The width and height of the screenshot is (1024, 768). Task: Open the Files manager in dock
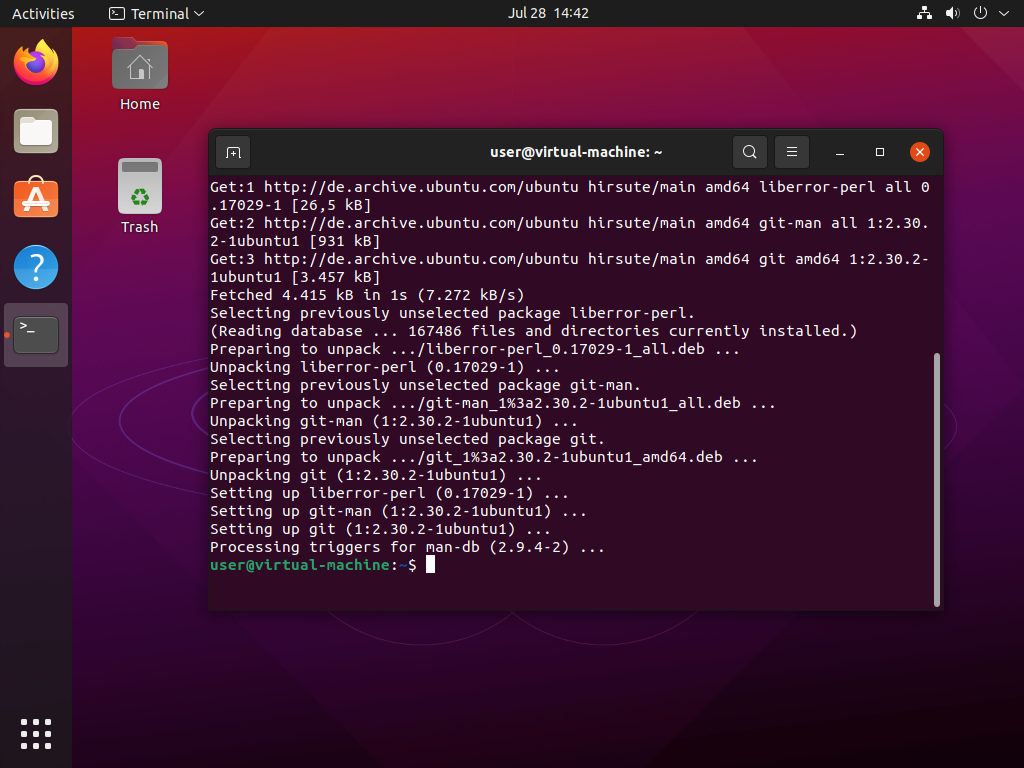(x=36, y=131)
